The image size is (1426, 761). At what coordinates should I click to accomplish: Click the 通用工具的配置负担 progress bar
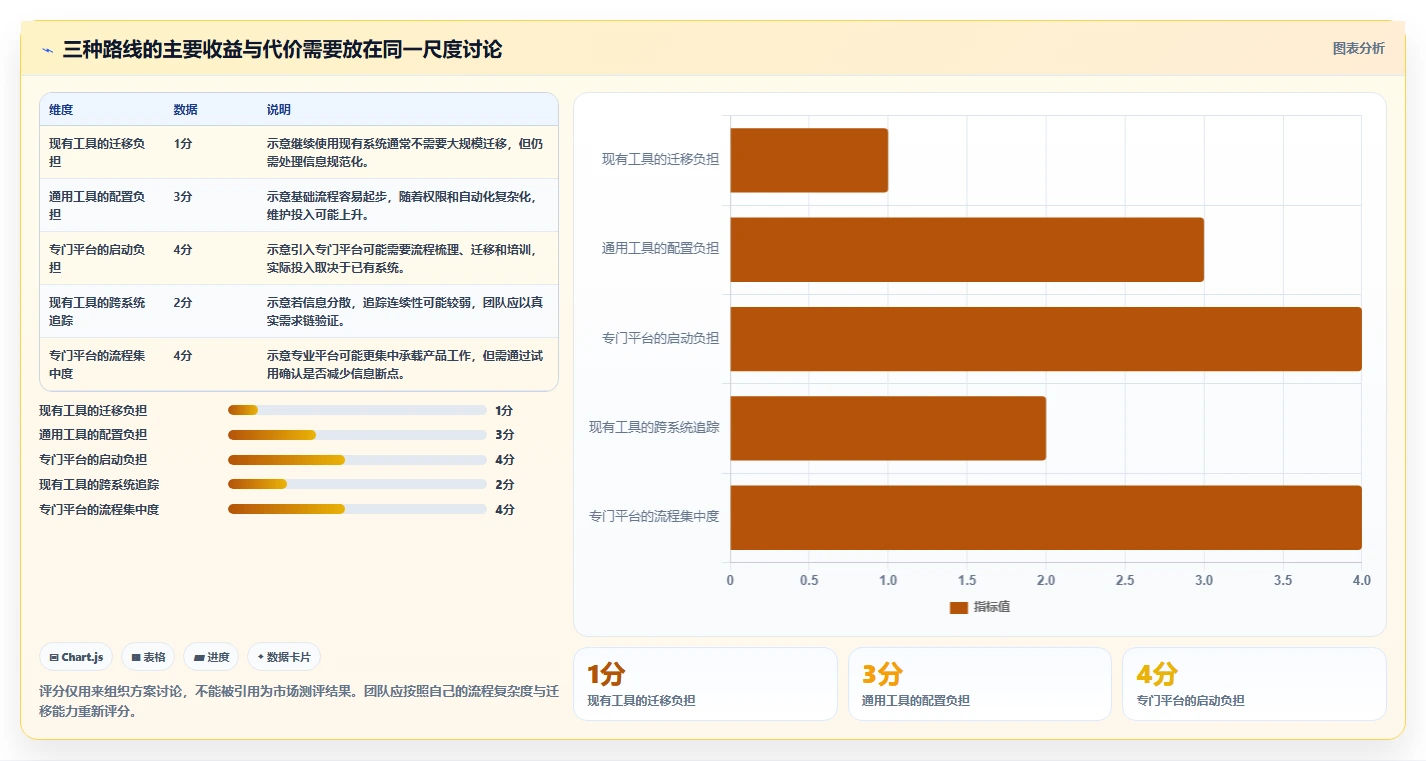coord(357,435)
